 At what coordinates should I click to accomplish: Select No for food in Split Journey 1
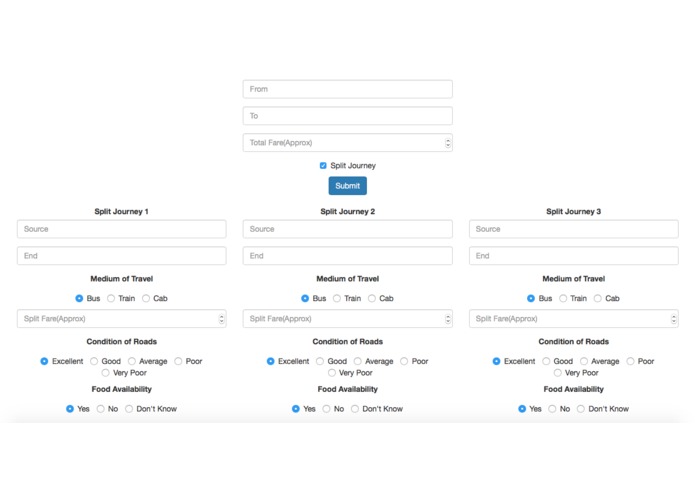tap(101, 409)
